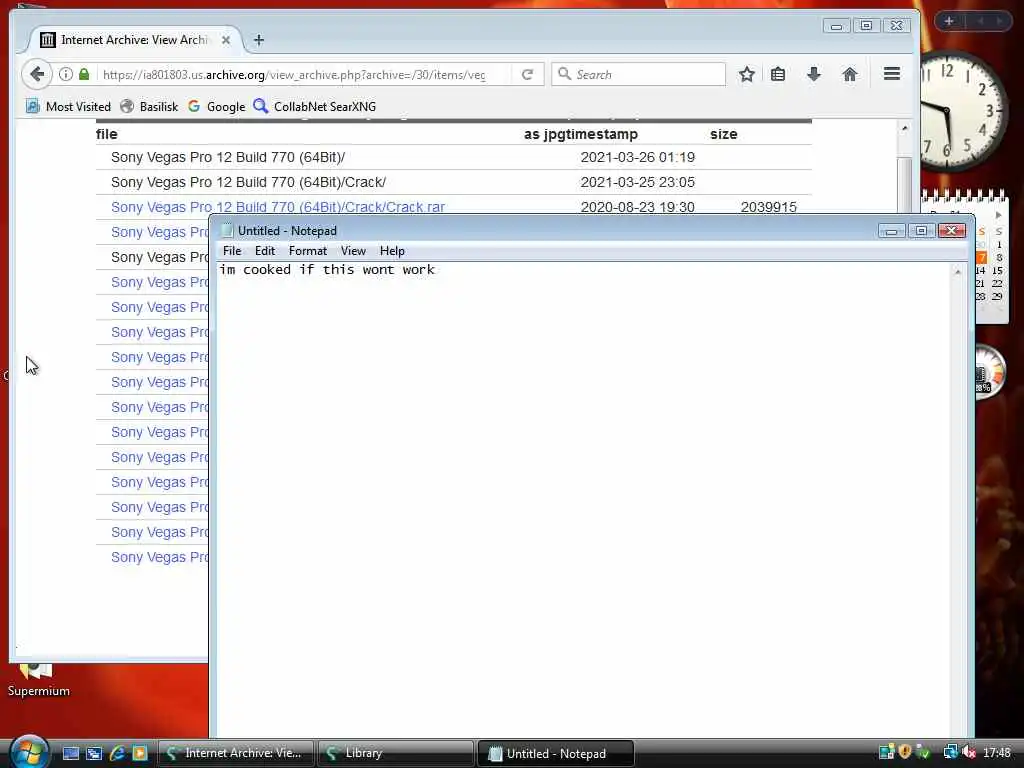Click the green padlock security icon
Image resolution: width=1024 pixels, height=768 pixels.
click(84, 74)
